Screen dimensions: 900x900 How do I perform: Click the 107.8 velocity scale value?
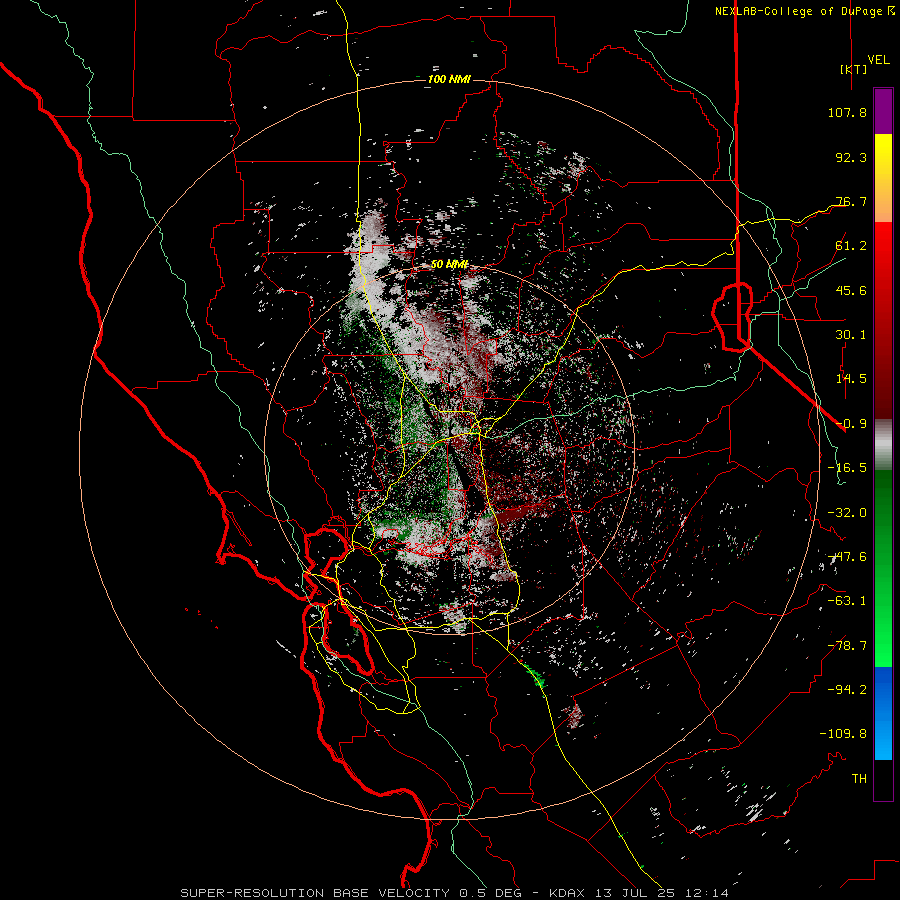click(847, 112)
